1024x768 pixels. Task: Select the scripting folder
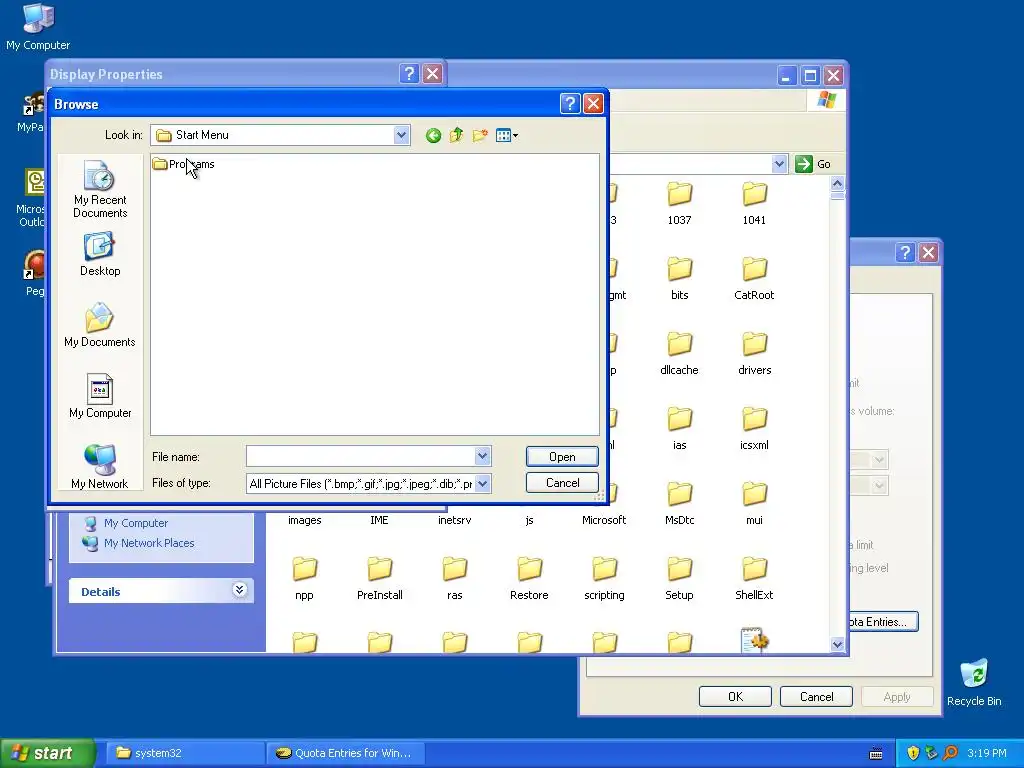coord(604,579)
